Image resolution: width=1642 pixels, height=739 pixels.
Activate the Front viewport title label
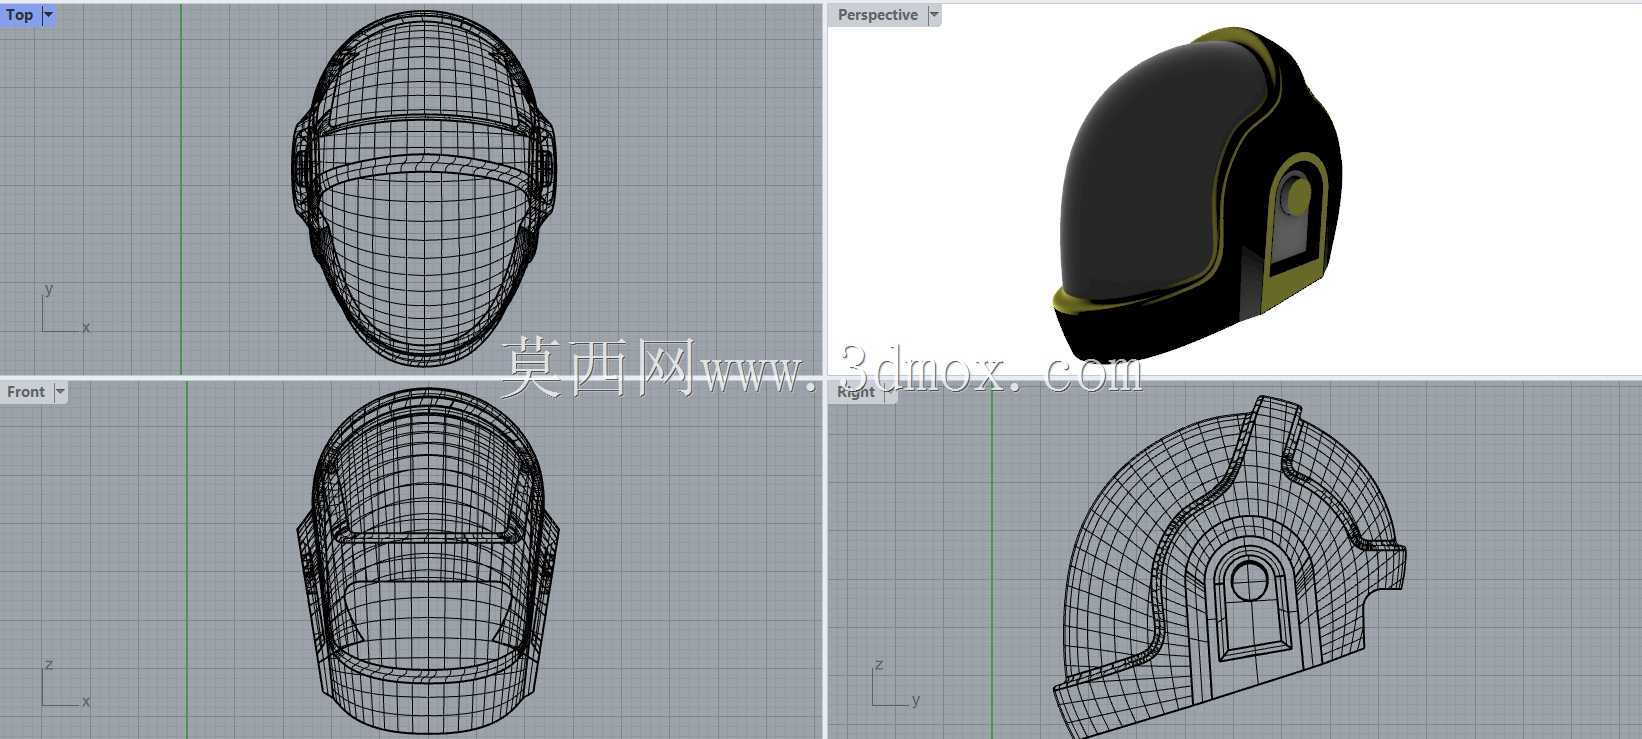click(26, 392)
